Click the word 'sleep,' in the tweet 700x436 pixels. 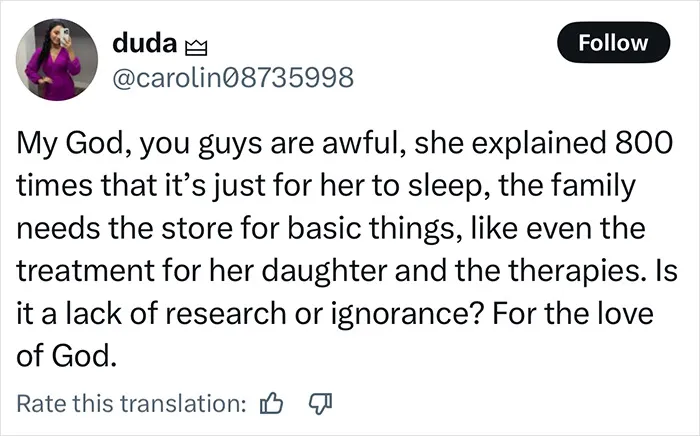tap(449, 187)
